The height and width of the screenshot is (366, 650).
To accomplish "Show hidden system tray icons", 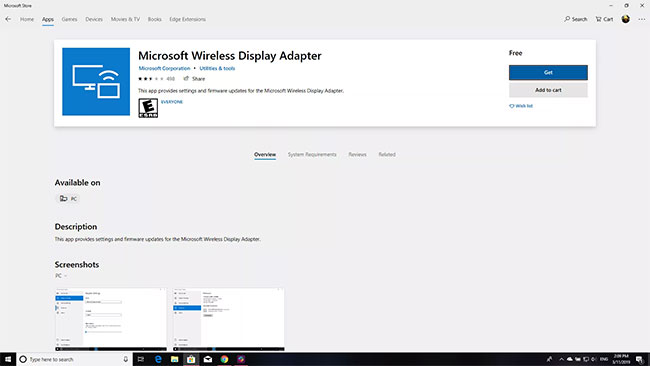I will point(561,359).
